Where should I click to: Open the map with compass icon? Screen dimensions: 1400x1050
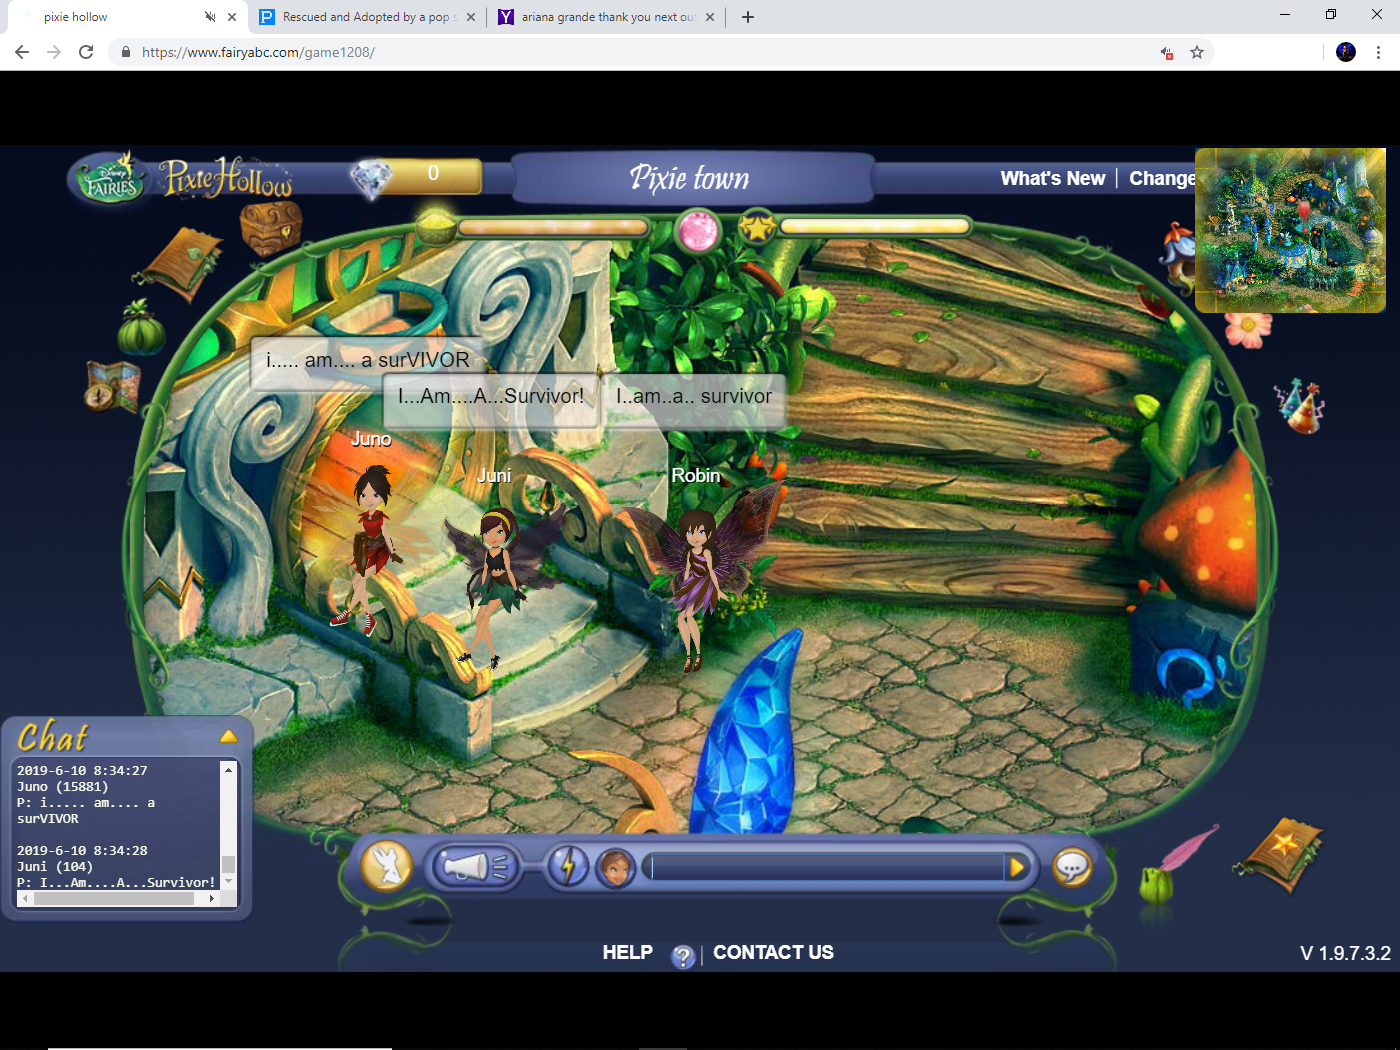(112, 385)
